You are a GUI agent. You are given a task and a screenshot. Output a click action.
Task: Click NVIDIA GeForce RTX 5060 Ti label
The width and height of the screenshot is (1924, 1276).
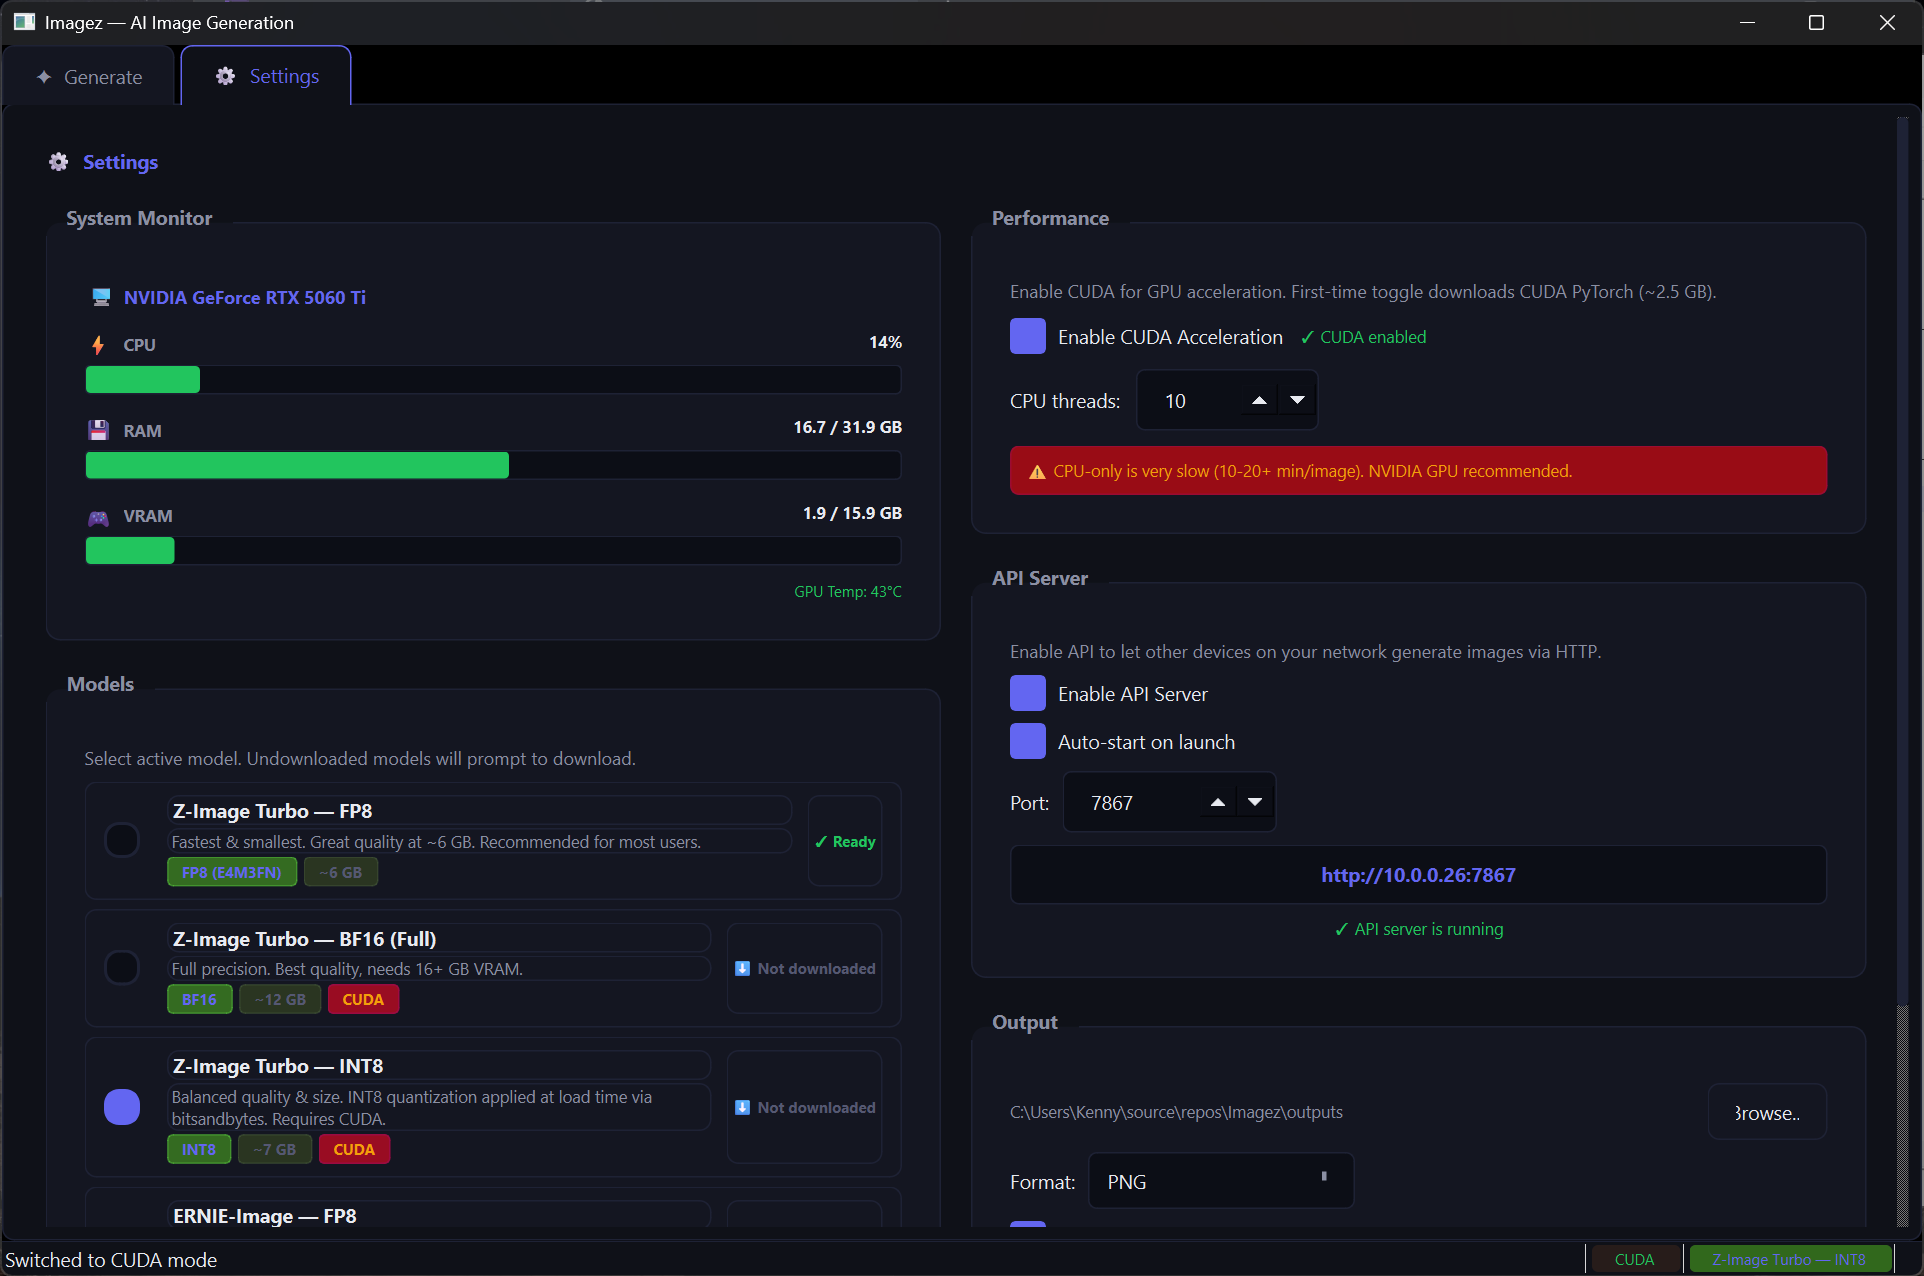[245, 298]
